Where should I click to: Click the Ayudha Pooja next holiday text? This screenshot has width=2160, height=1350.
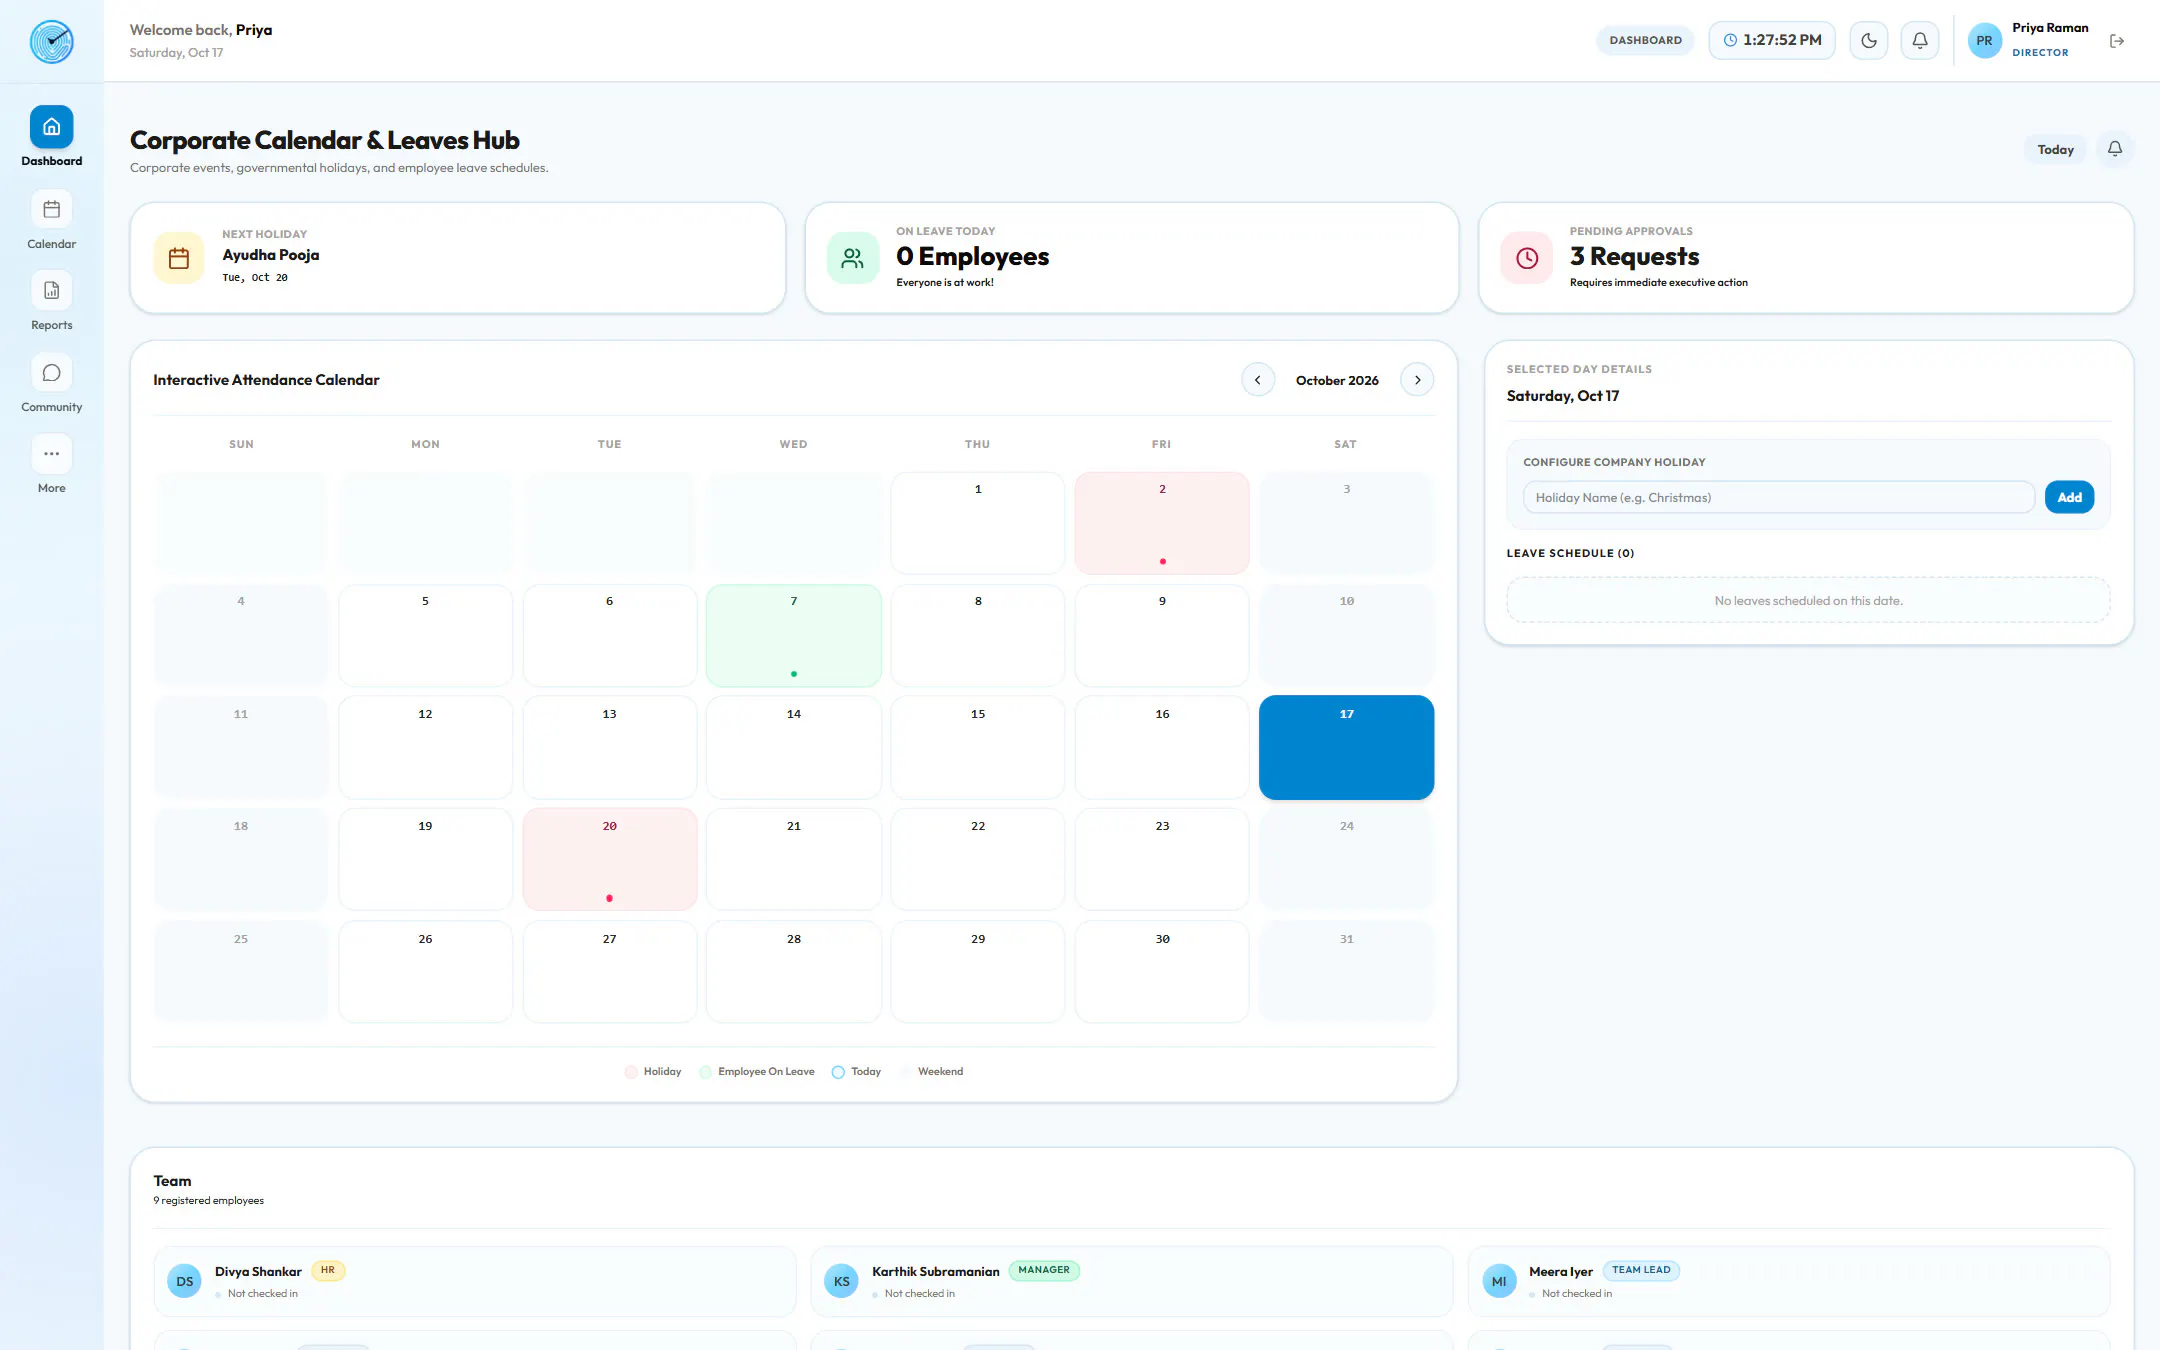pyautogui.click(x=270, y=255)
